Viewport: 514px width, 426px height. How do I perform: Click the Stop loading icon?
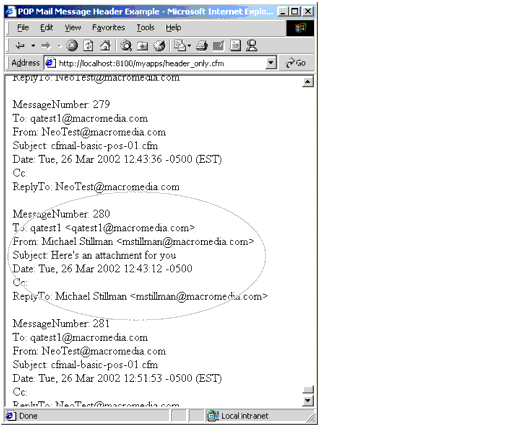tap(72, 45)
